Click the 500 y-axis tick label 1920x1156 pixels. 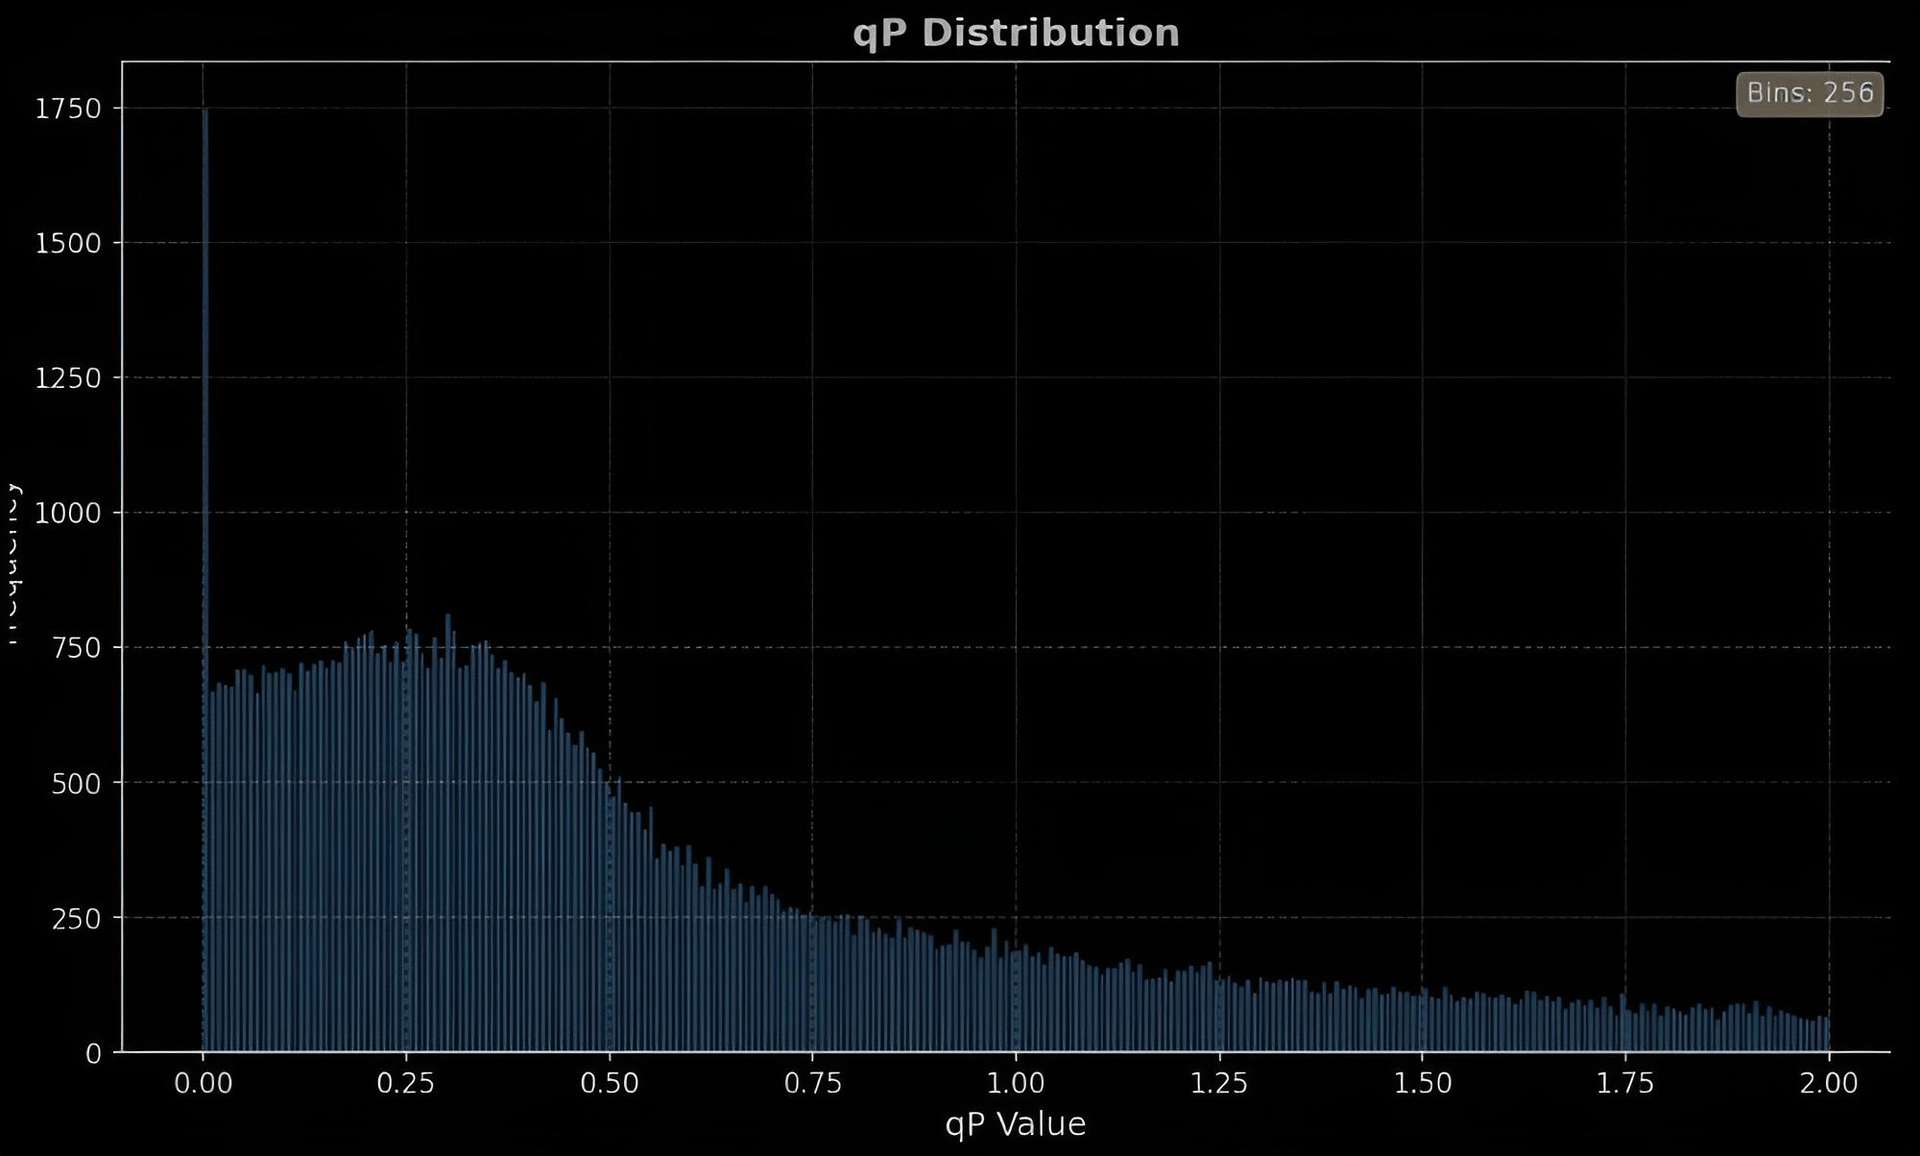pos(76,784)
